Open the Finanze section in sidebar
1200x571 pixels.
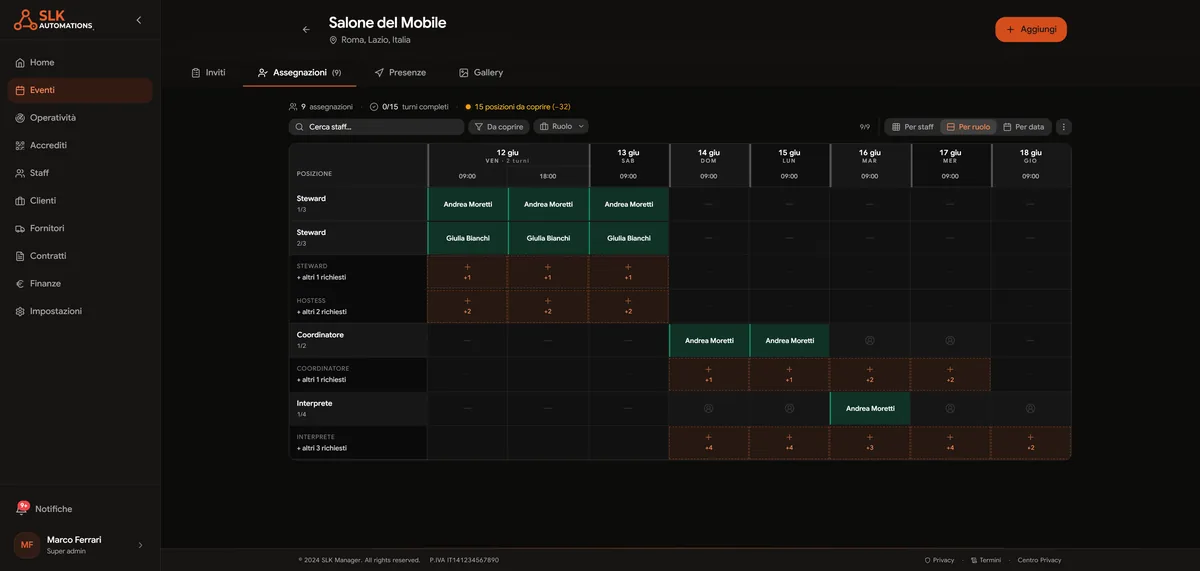(x=80, y=284)
